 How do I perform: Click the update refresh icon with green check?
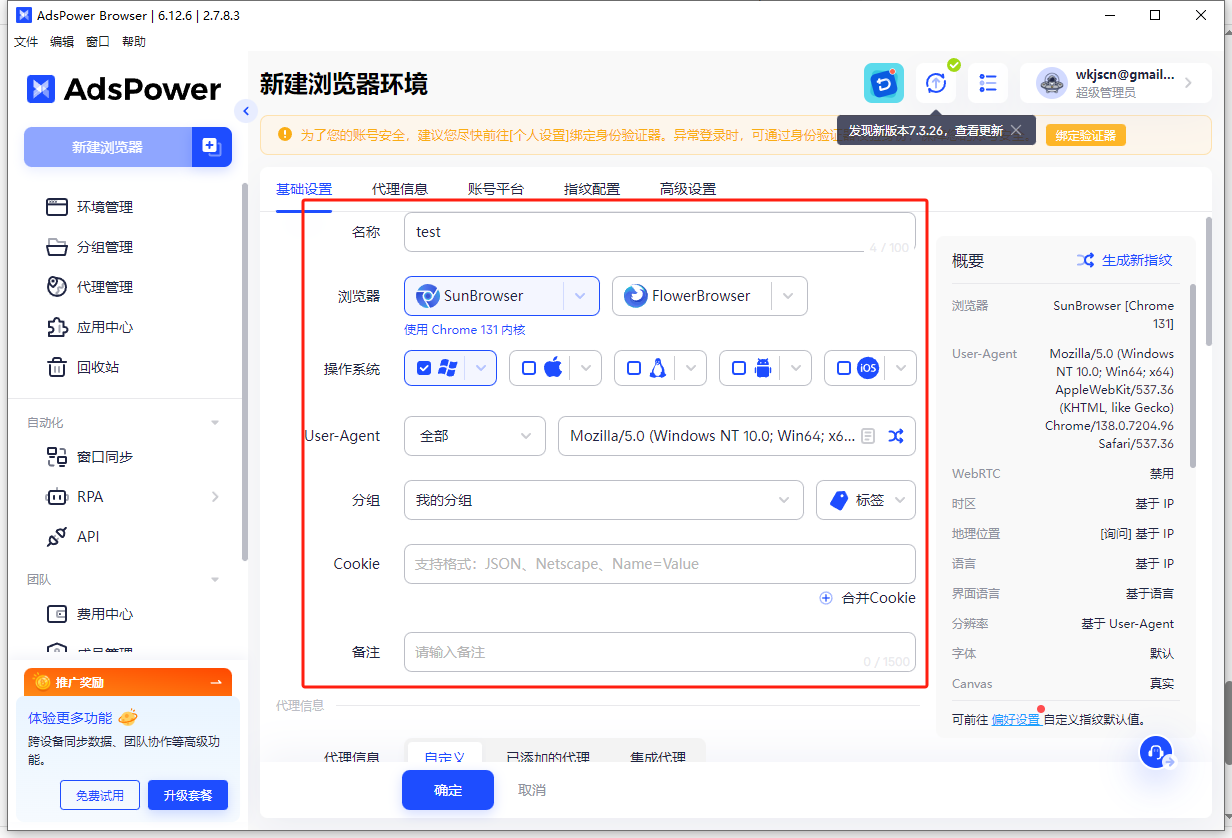(936, 83)
